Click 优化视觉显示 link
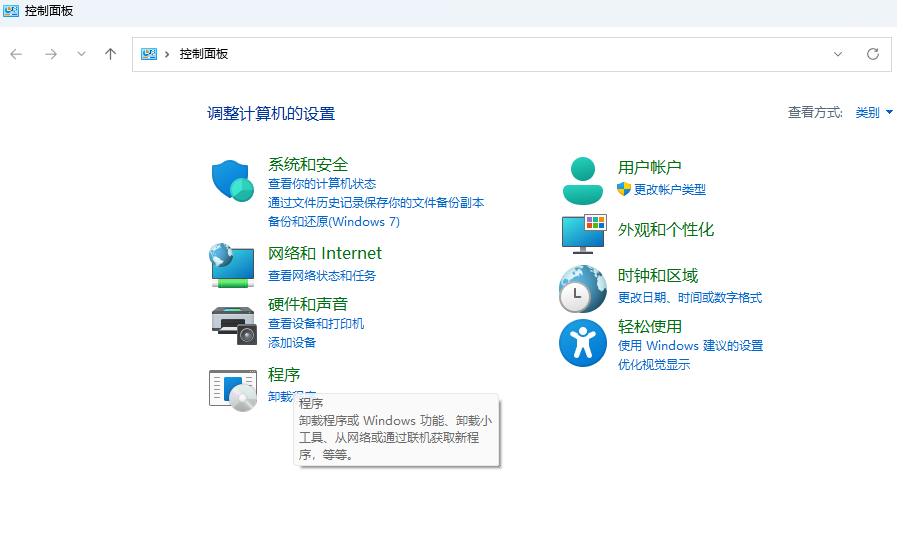 click(x=653, y=365)
